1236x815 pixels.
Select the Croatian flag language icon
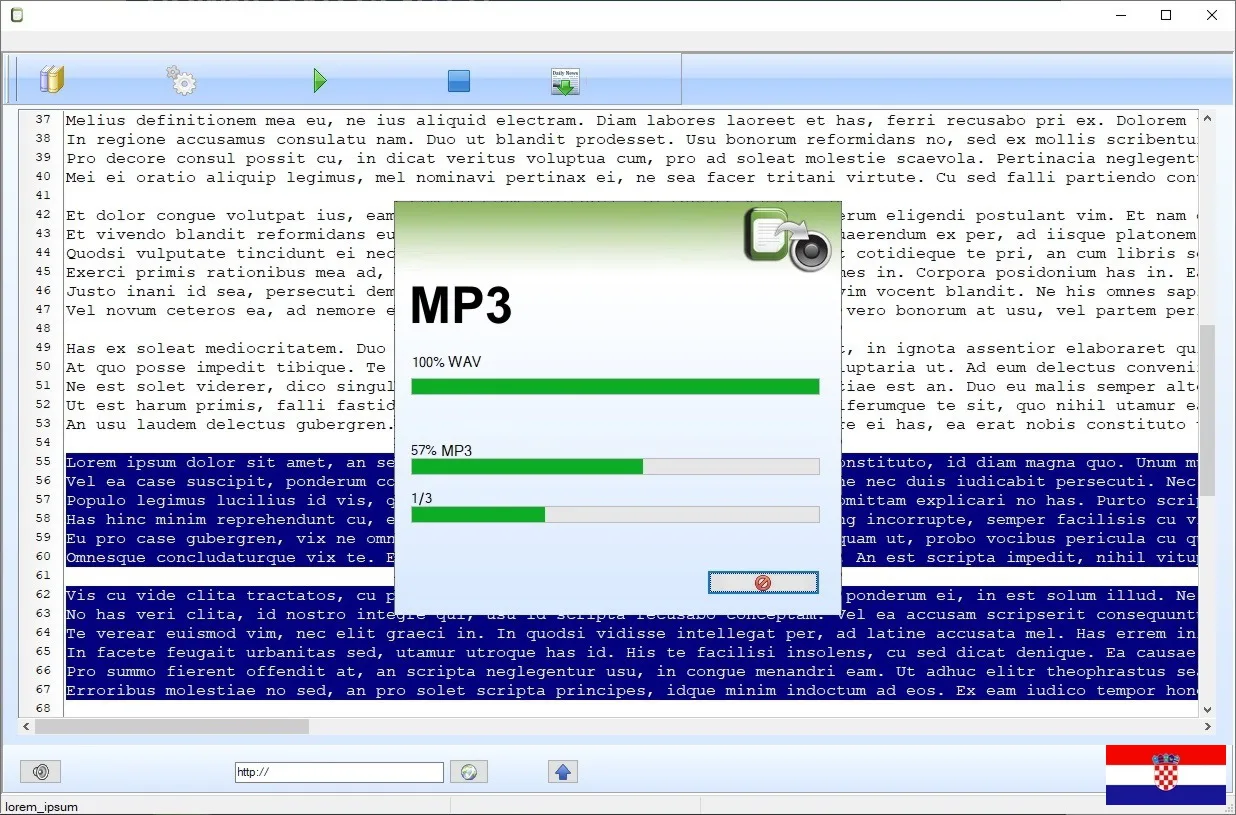[x=1165, y=774]
